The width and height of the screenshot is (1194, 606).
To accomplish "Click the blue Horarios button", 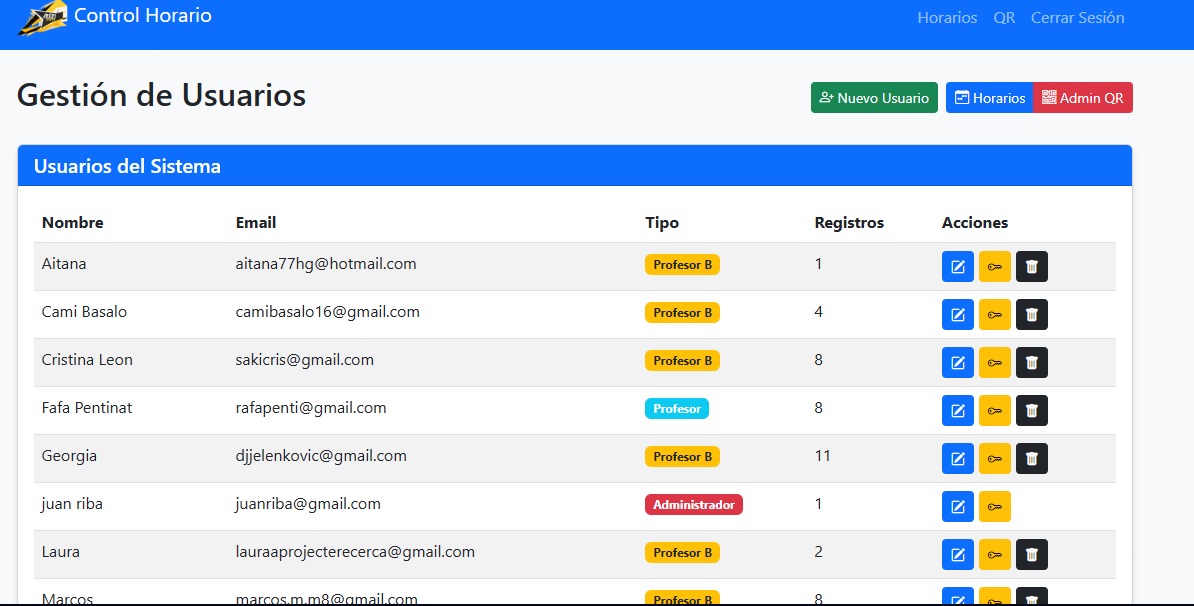I will (x=989, y=98).
